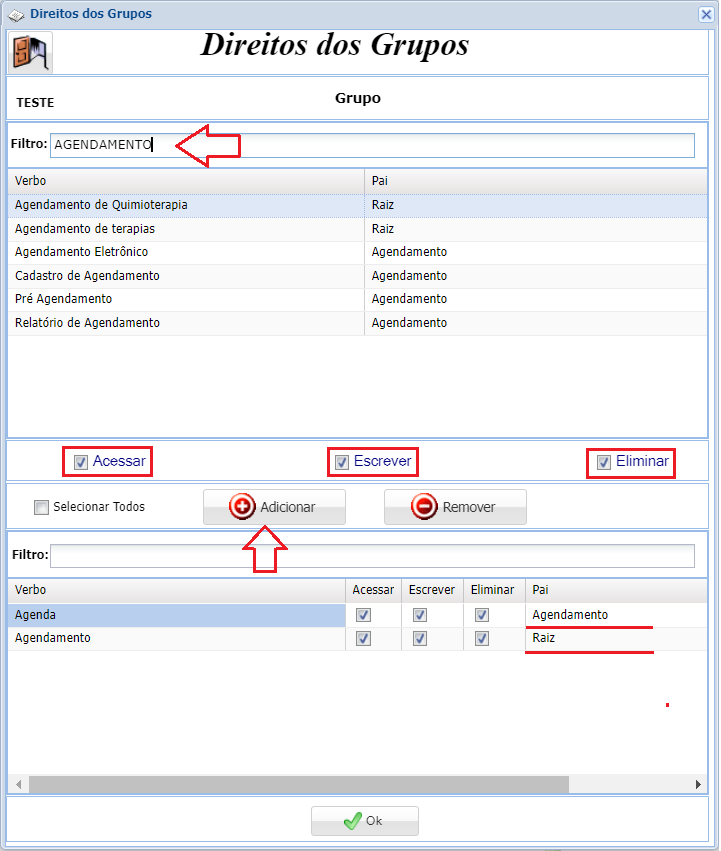The image size is (721, 851).
Task: Click the Raiz cell of Agendamento de terapias
Action: click(536, 229)
